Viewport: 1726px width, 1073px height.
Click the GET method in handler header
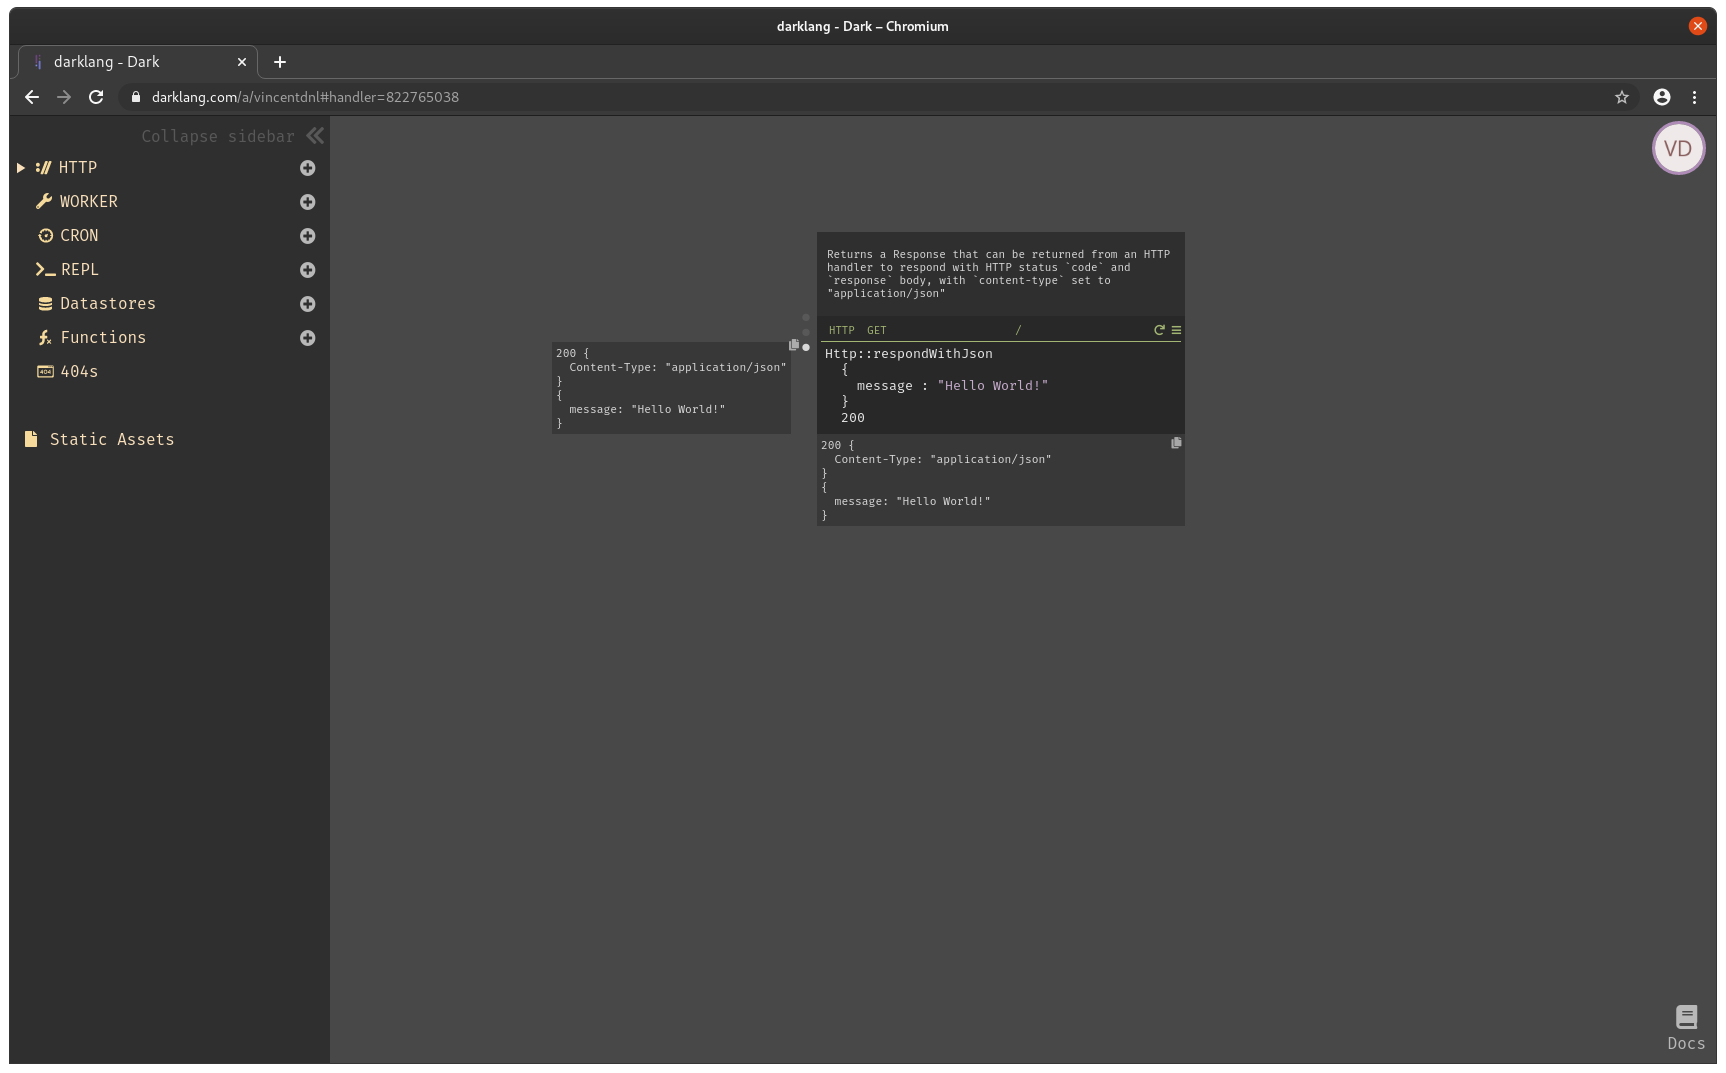click(x=877, y=331)
